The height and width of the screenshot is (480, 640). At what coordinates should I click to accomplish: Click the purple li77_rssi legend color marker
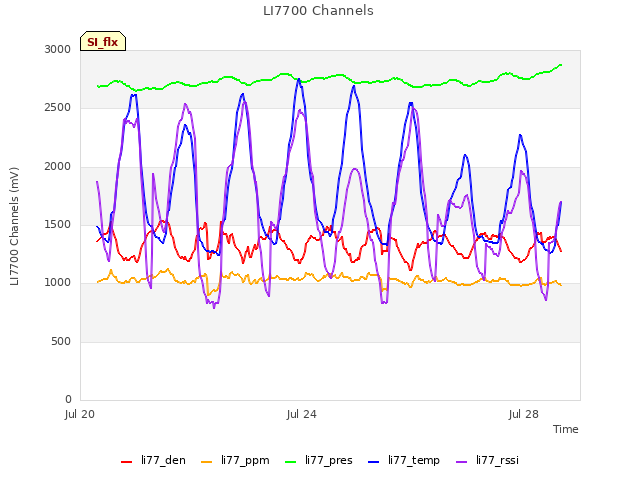point(461,462)
